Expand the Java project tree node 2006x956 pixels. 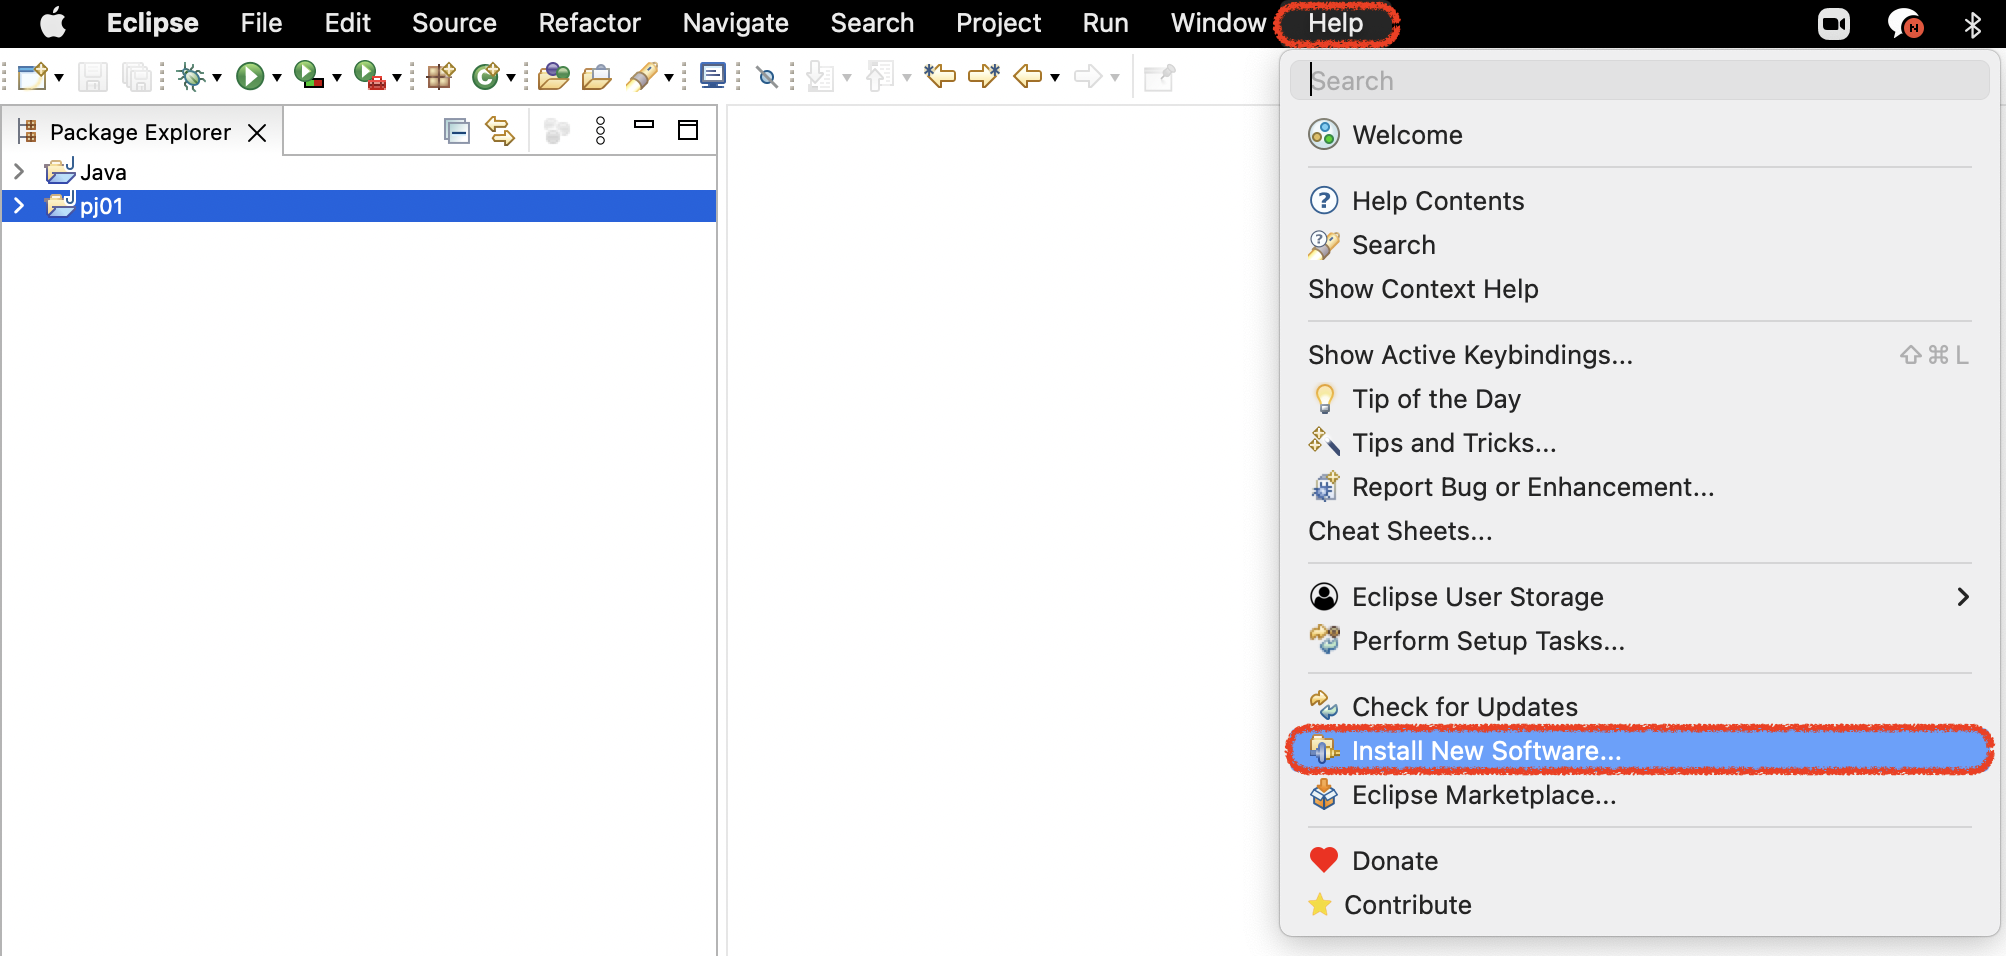(19, 172)
